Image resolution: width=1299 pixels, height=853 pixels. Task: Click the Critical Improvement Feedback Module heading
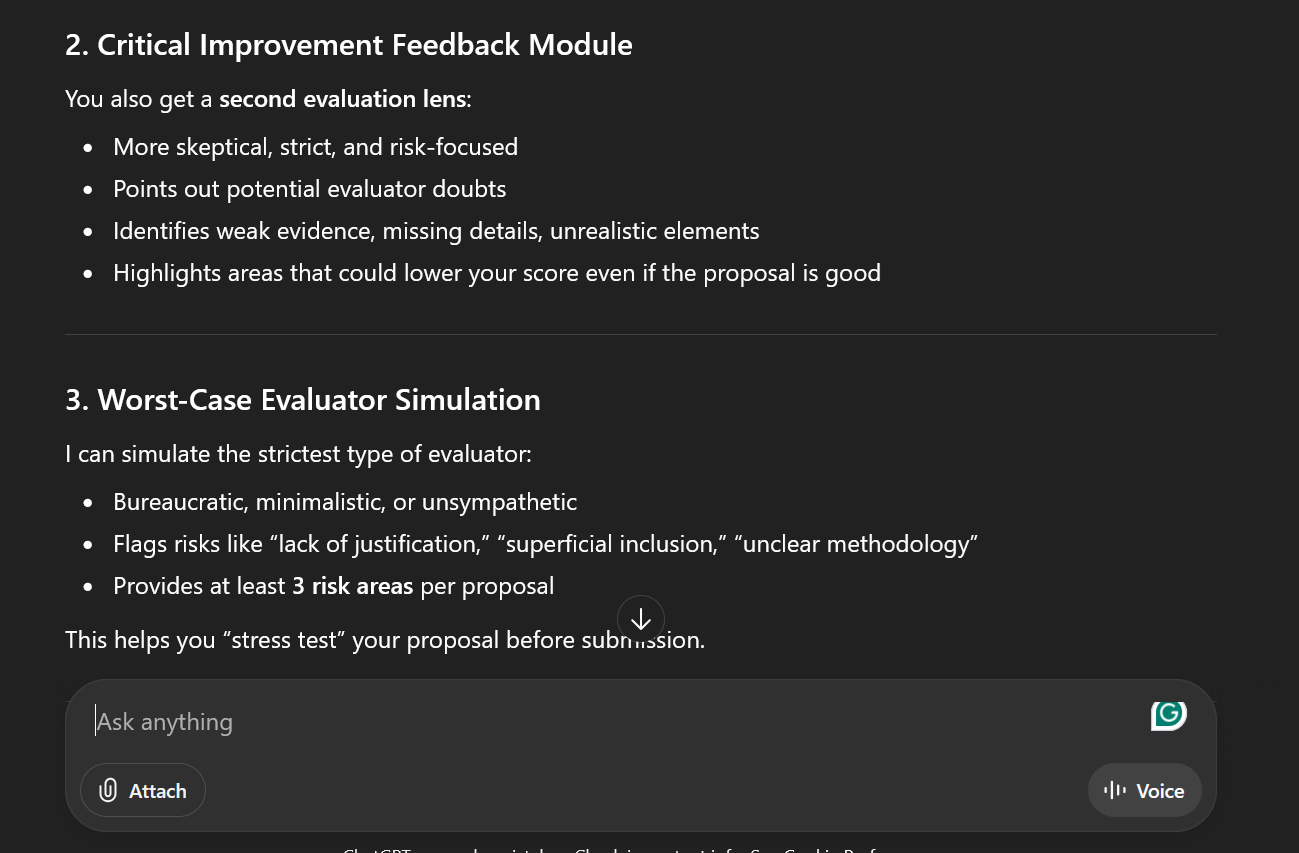pyautogui.click(x=348, y=45)
